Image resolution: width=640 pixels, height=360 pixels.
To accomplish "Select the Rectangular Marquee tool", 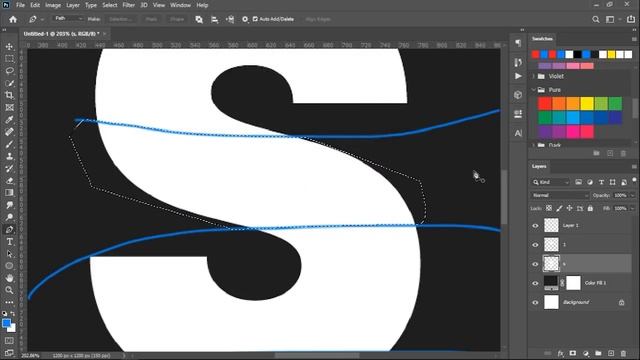I will 9,59.
